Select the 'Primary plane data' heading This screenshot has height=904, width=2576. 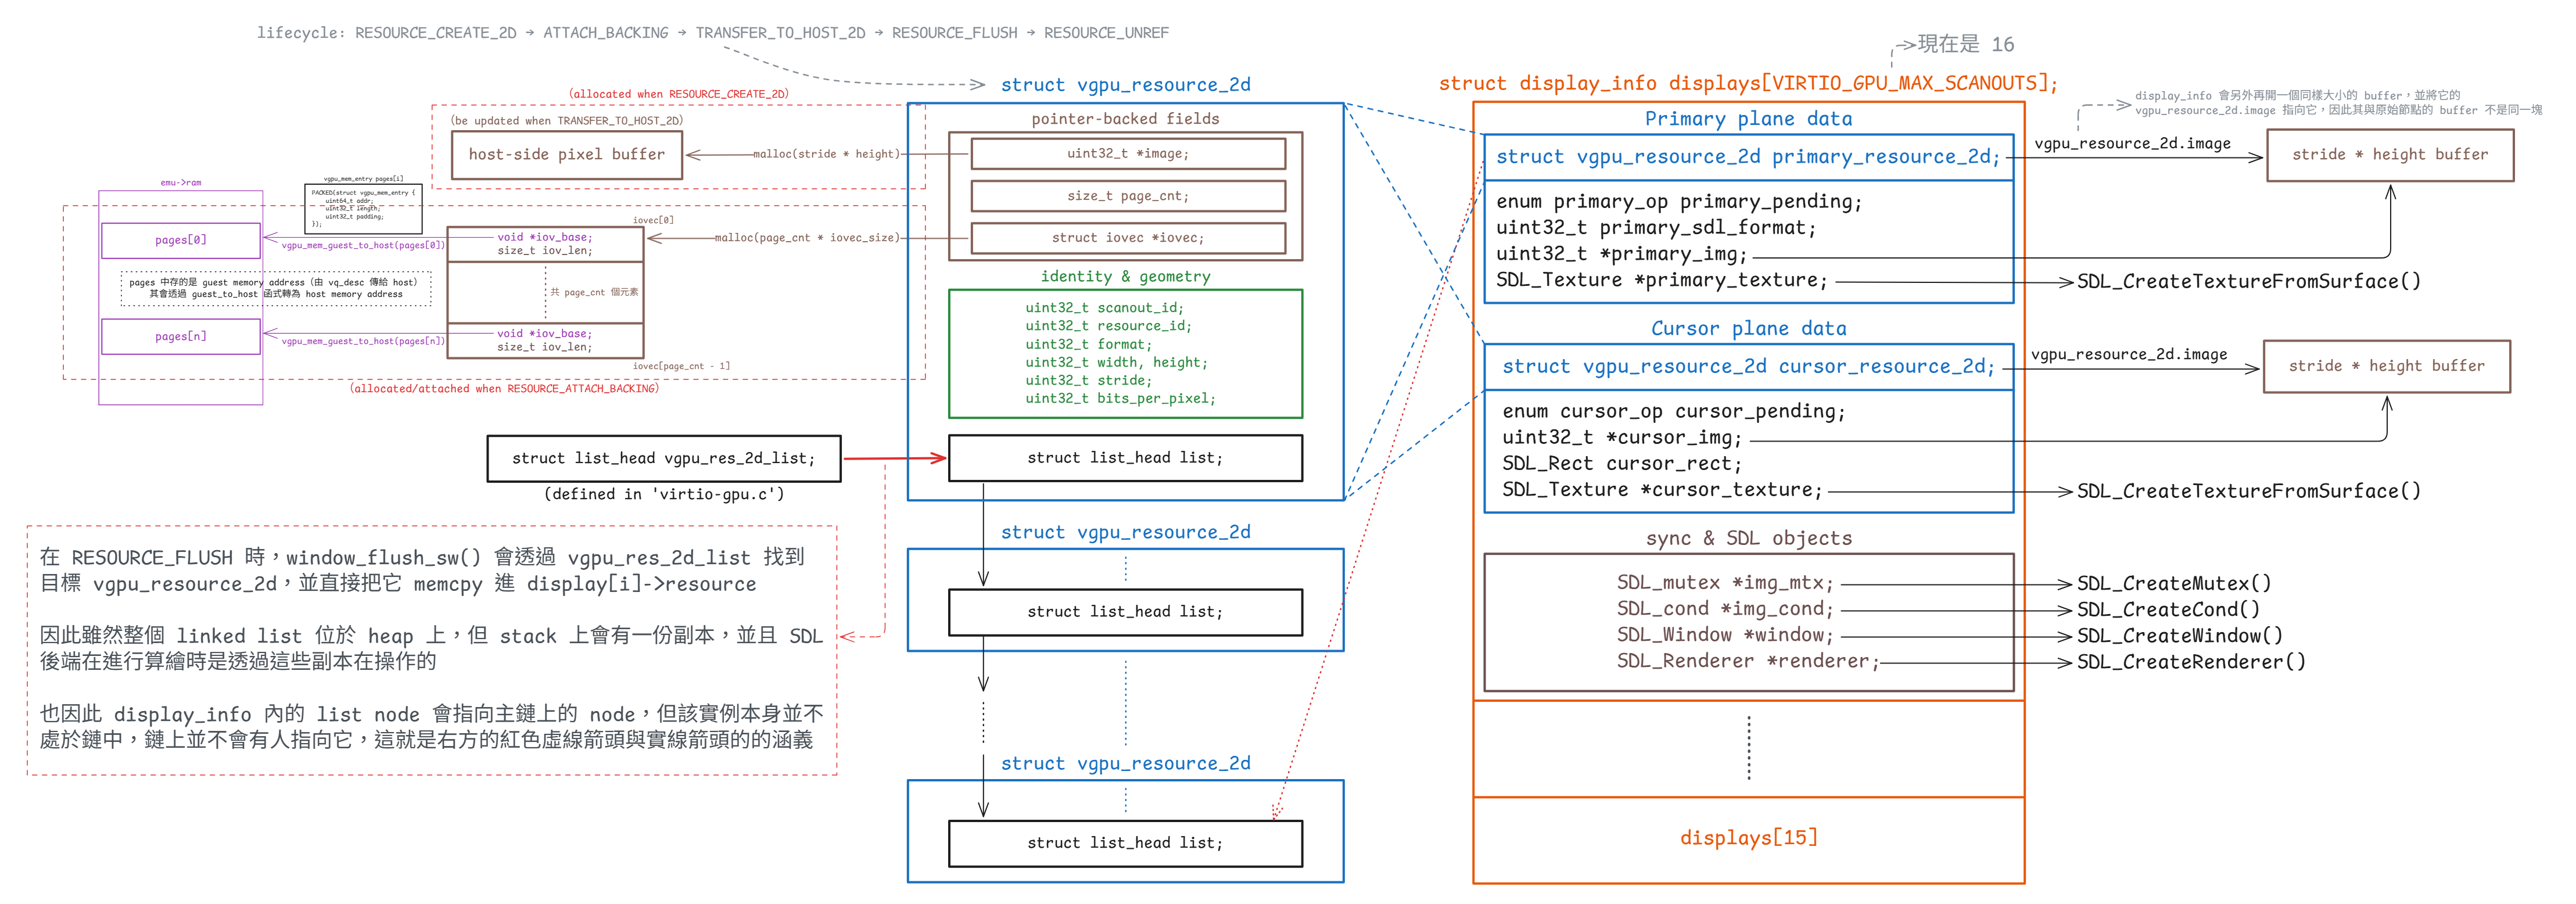coord(1748,119)
